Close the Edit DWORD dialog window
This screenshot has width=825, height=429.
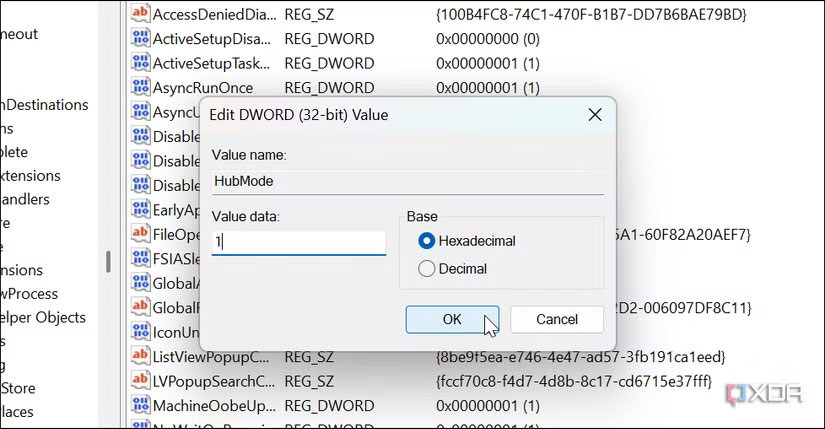click(x=594, y=115)
